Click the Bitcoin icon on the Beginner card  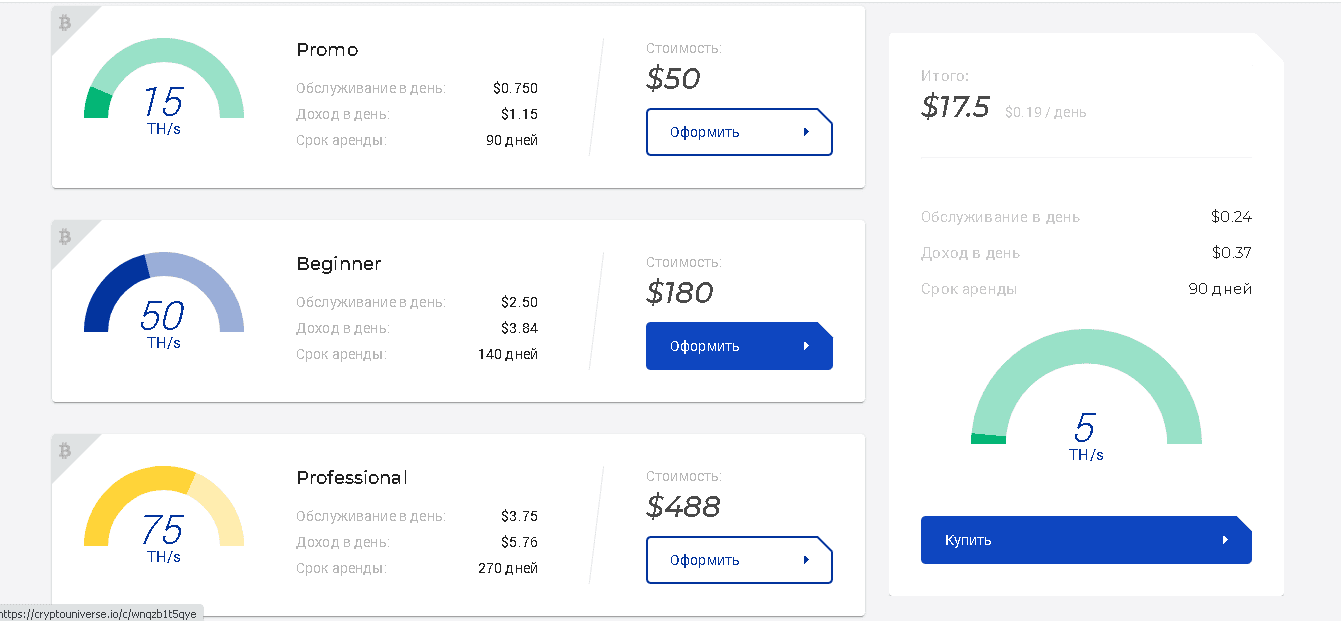click(65, 237)
